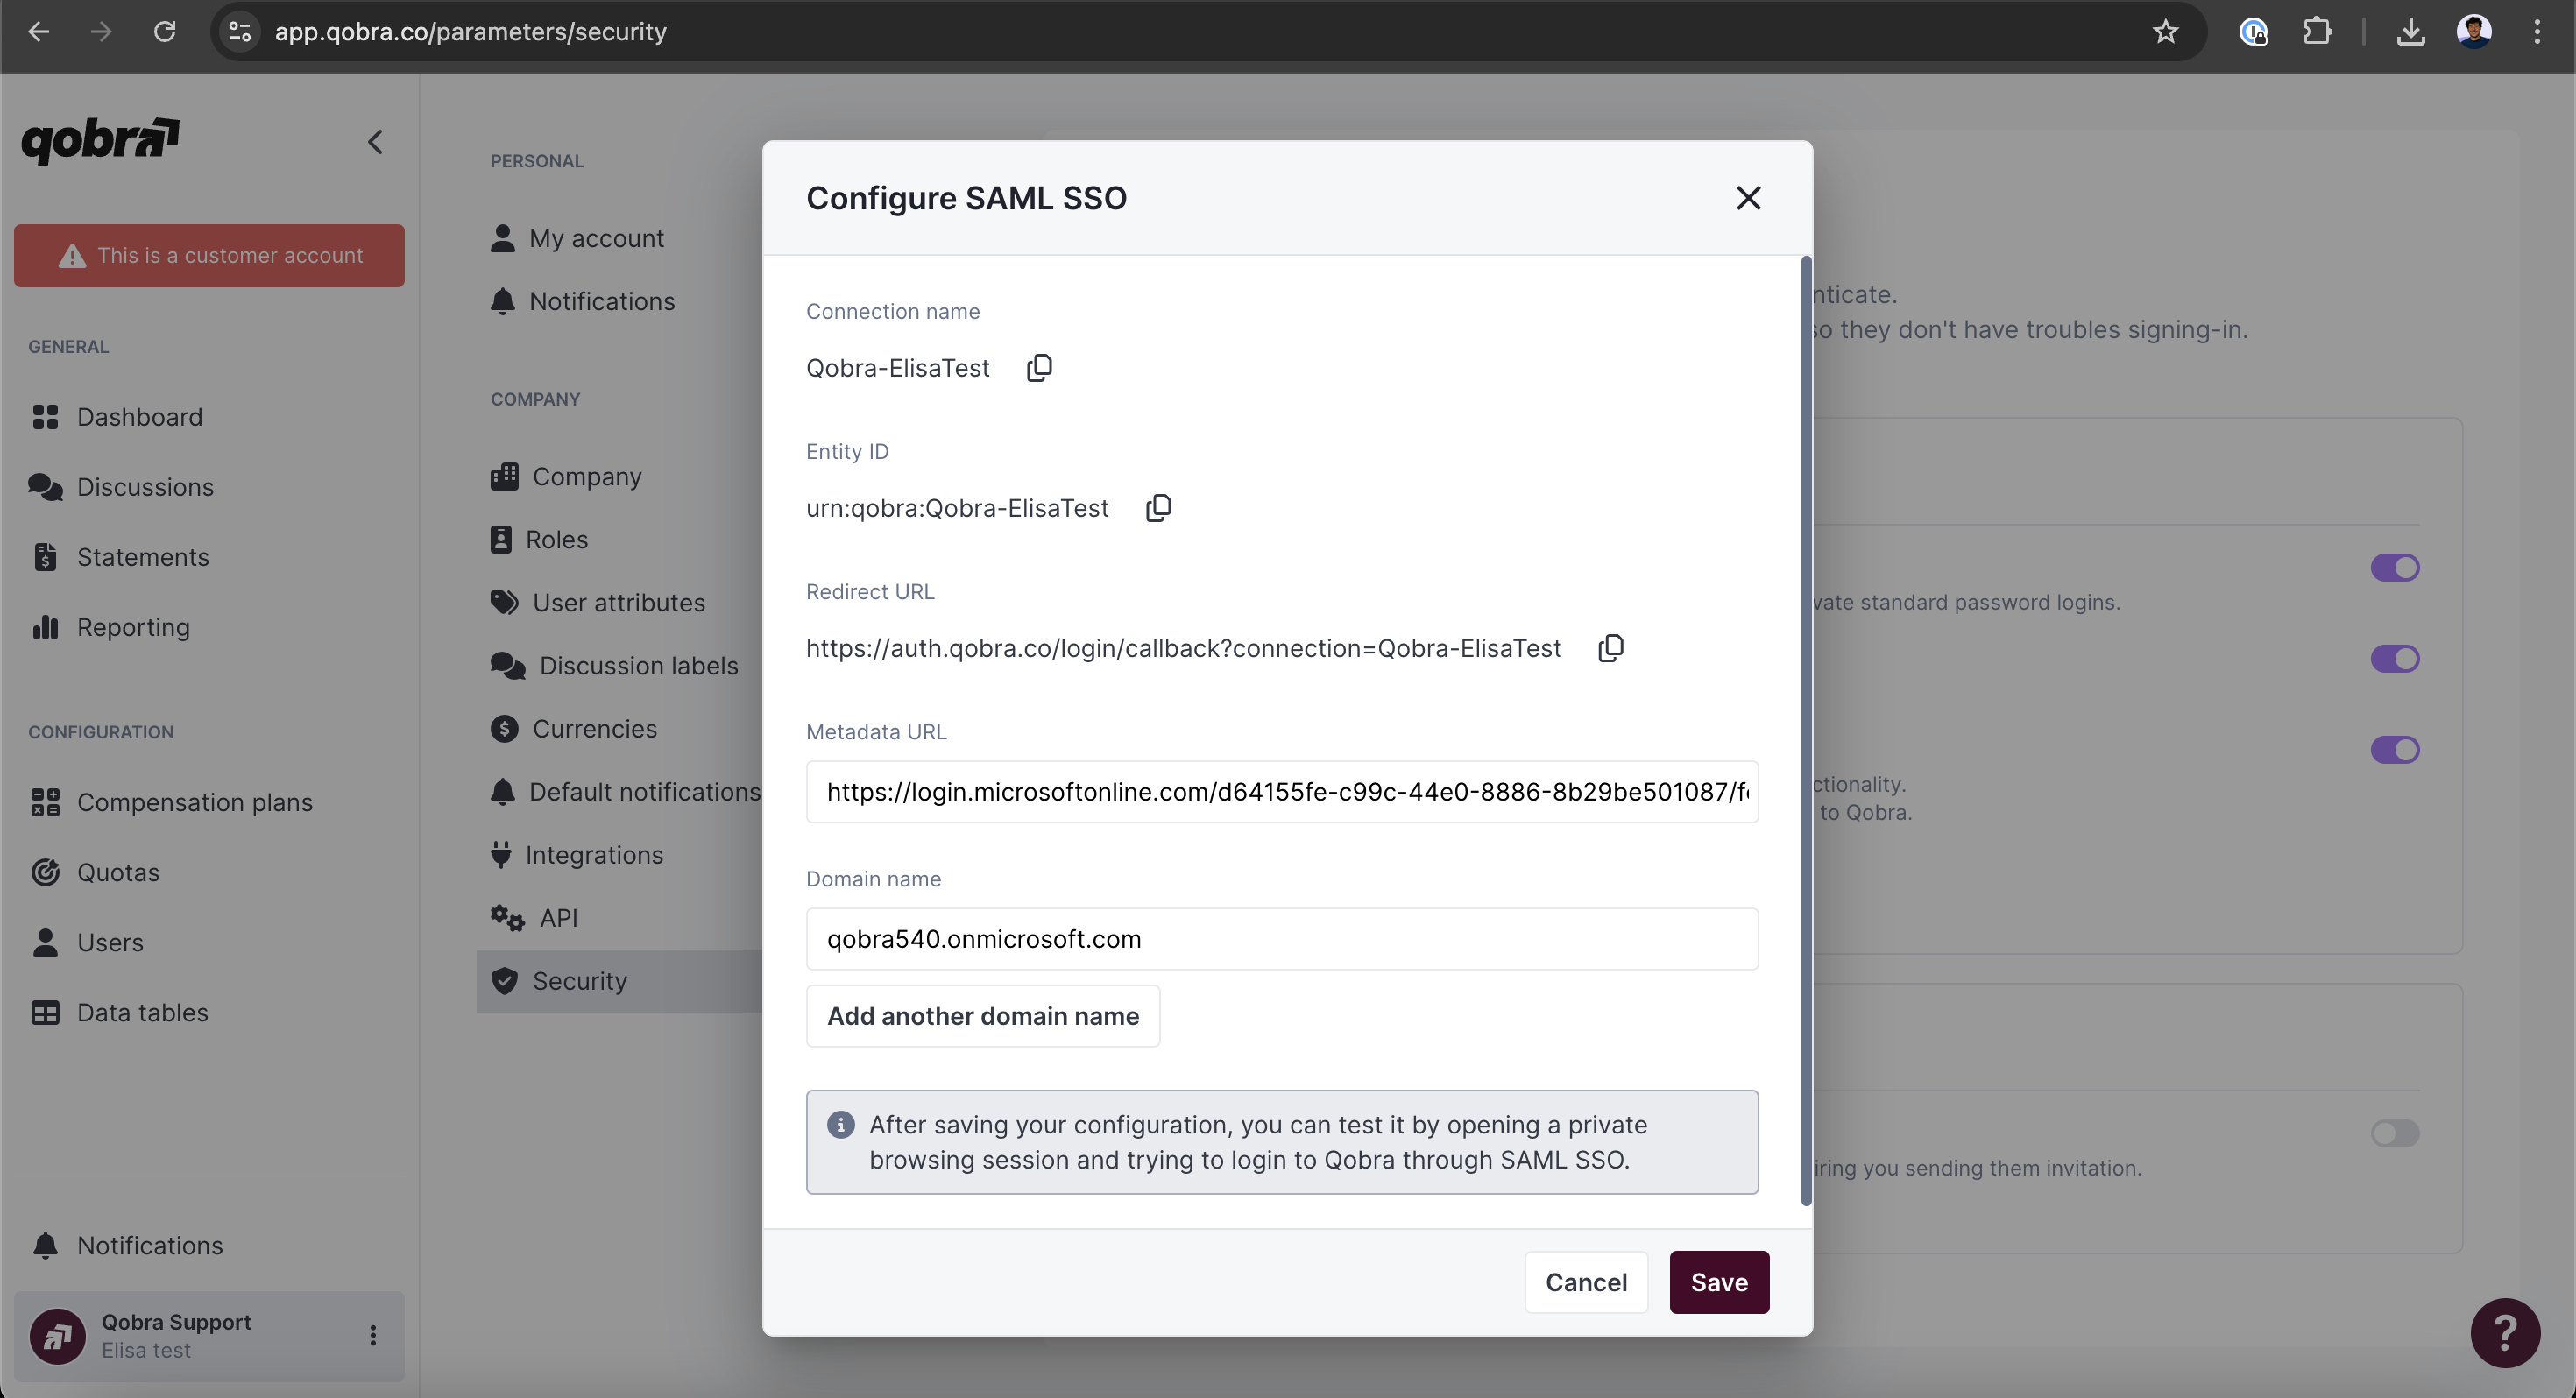Screen dimensions: 2576x1398
Task: Click the Qobra Support avatar
Action: 57,1336
